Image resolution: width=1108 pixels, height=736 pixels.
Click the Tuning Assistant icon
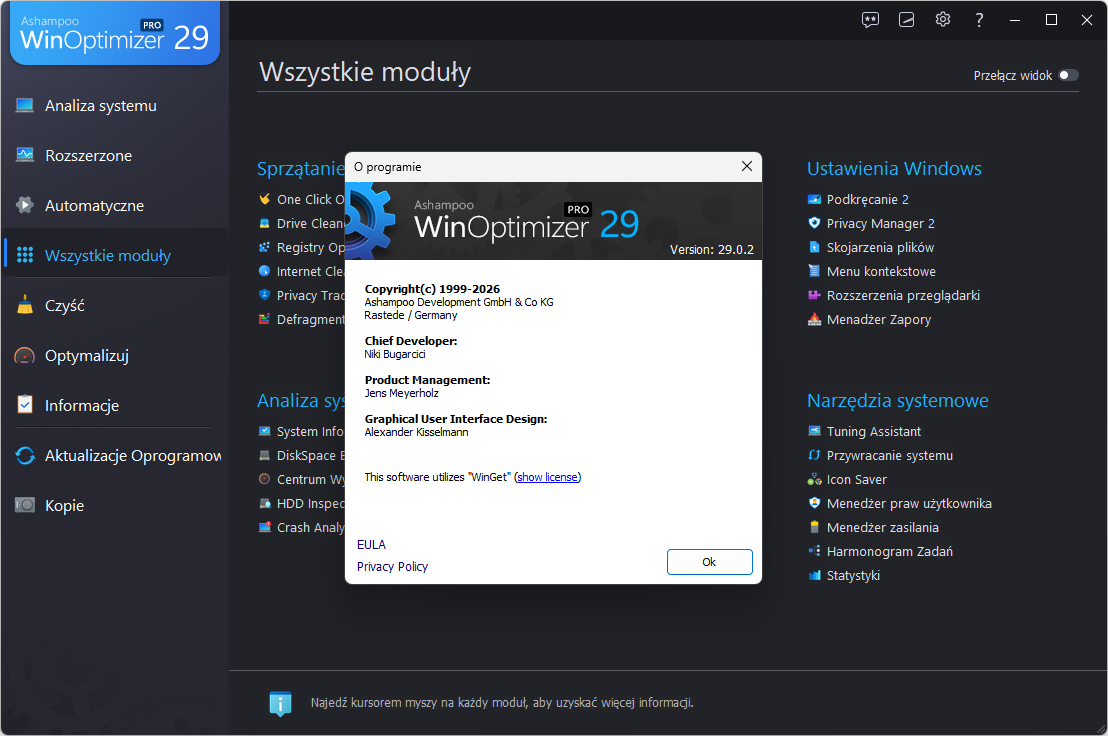pos(814,431)
